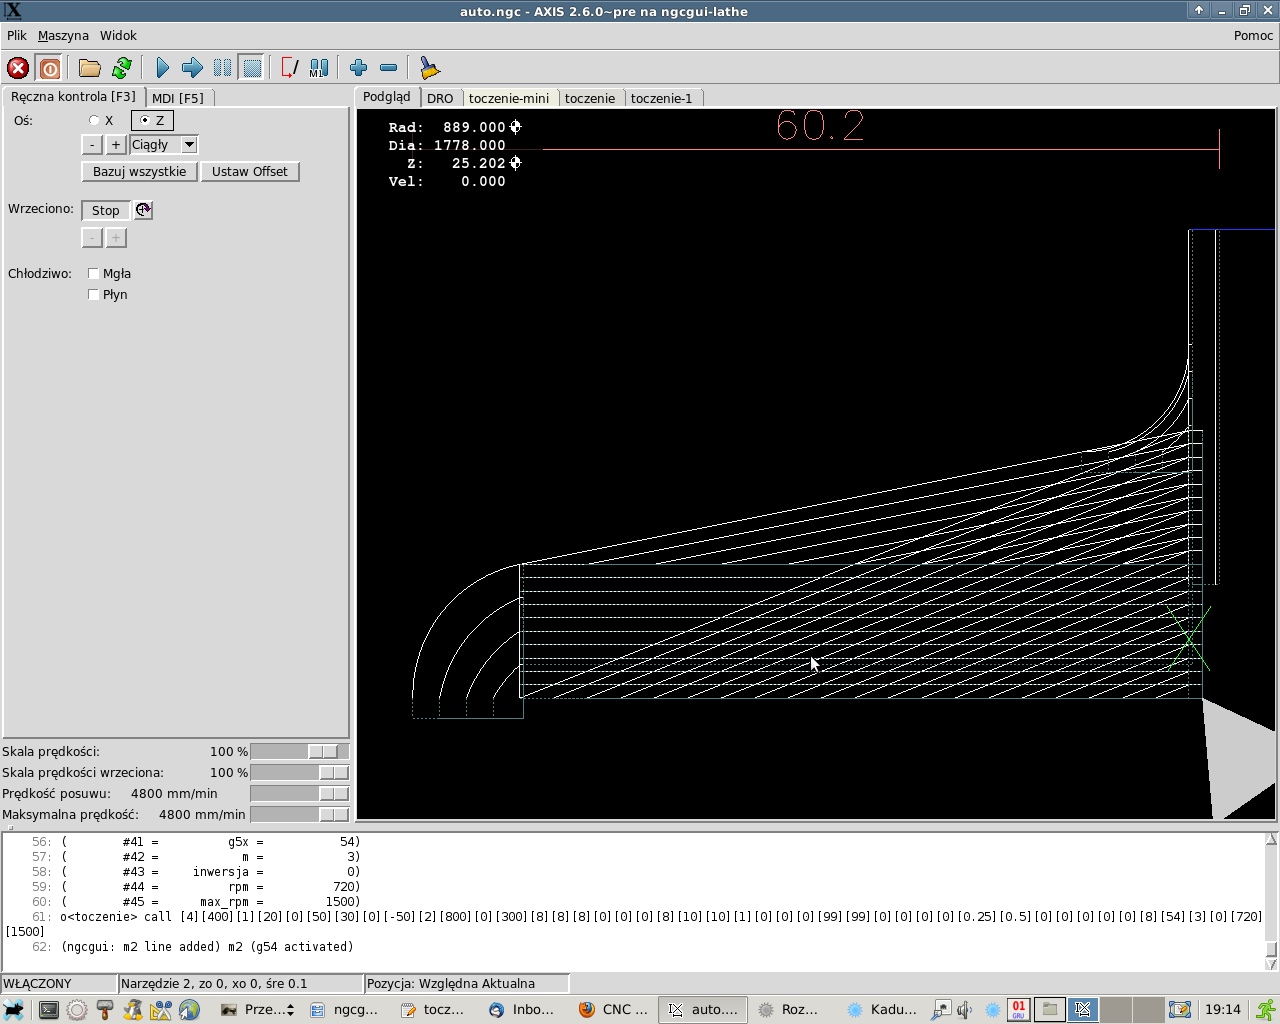Launch the web browser globe in the taskbar

pos(189,1010)
